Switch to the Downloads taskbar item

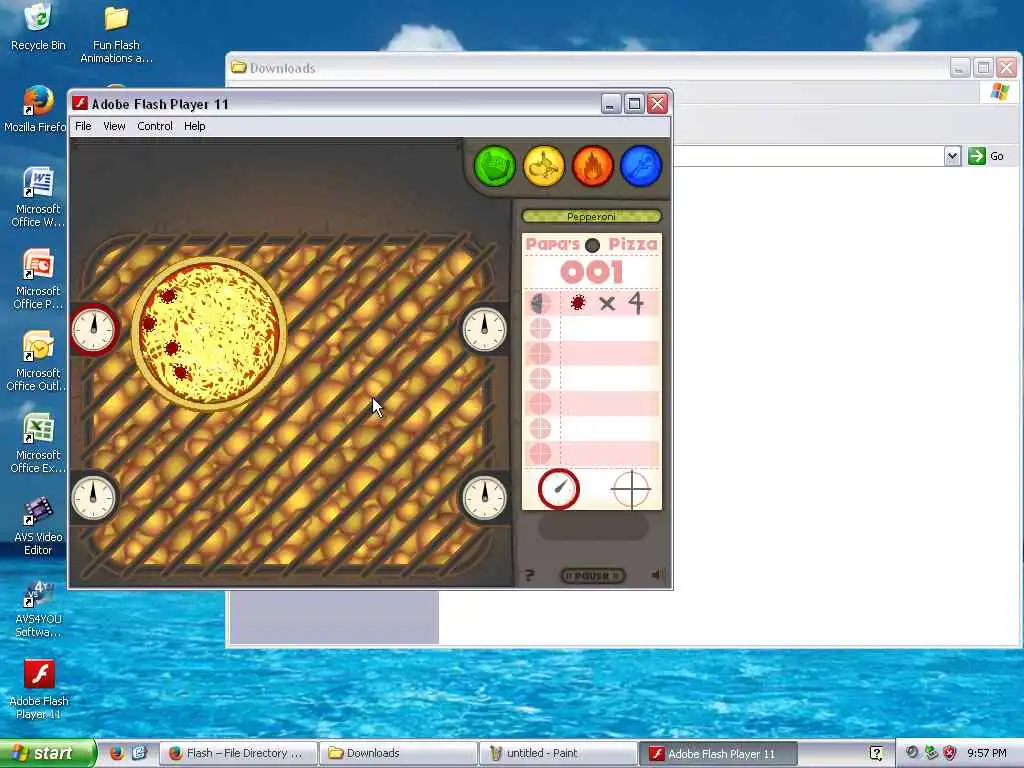tap(399, 753)
